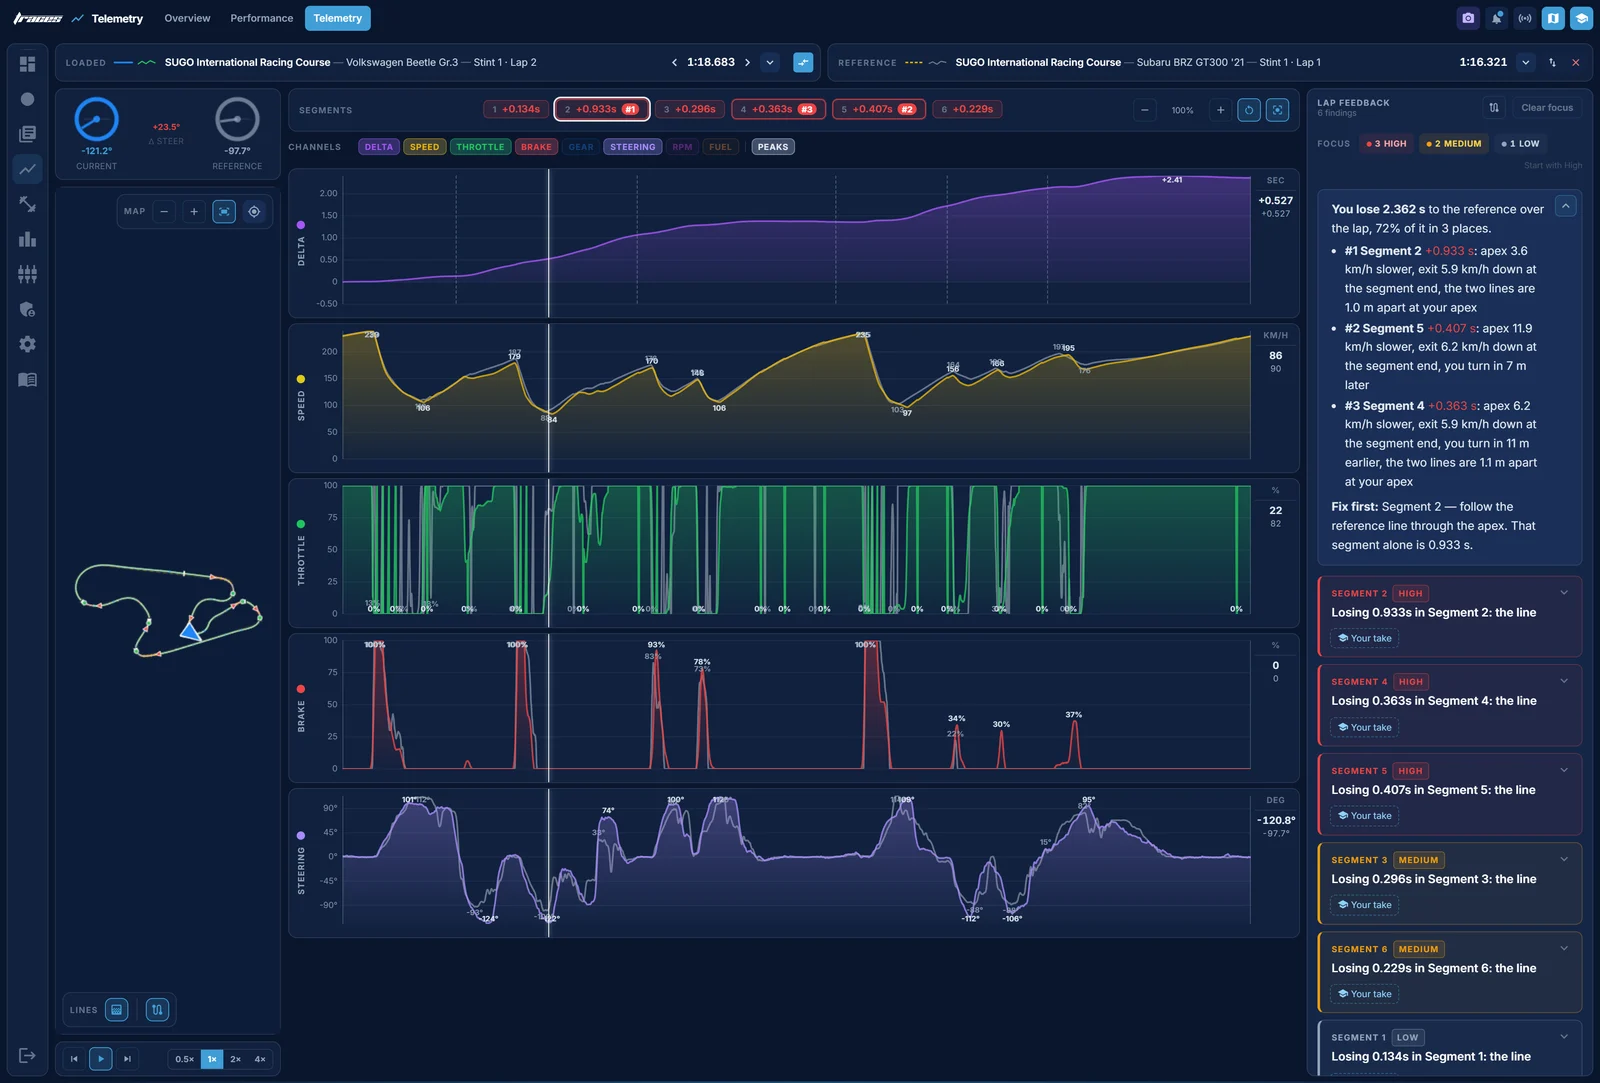Click the play button

101,1059
